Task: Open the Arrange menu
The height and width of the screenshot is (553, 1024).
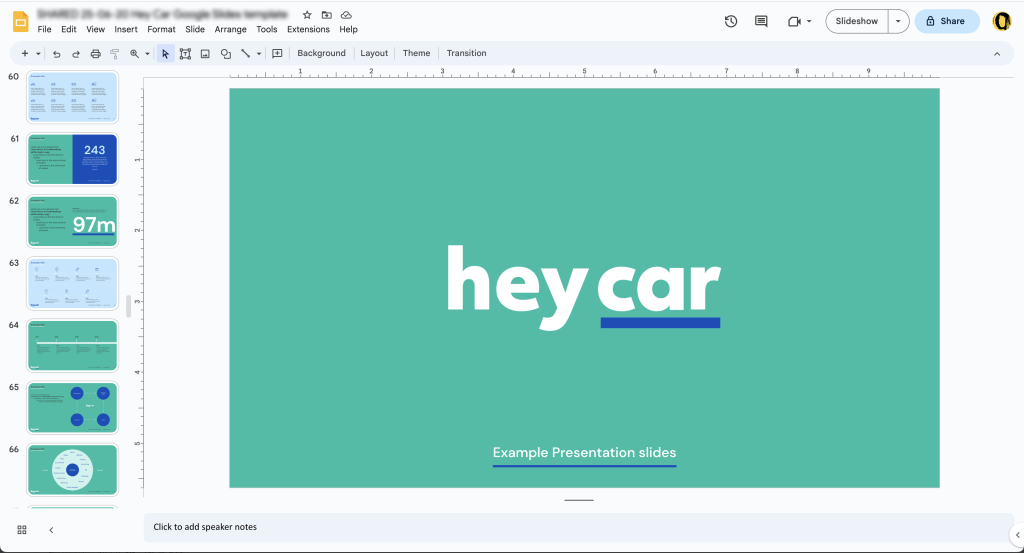Action: coord(231,29)
